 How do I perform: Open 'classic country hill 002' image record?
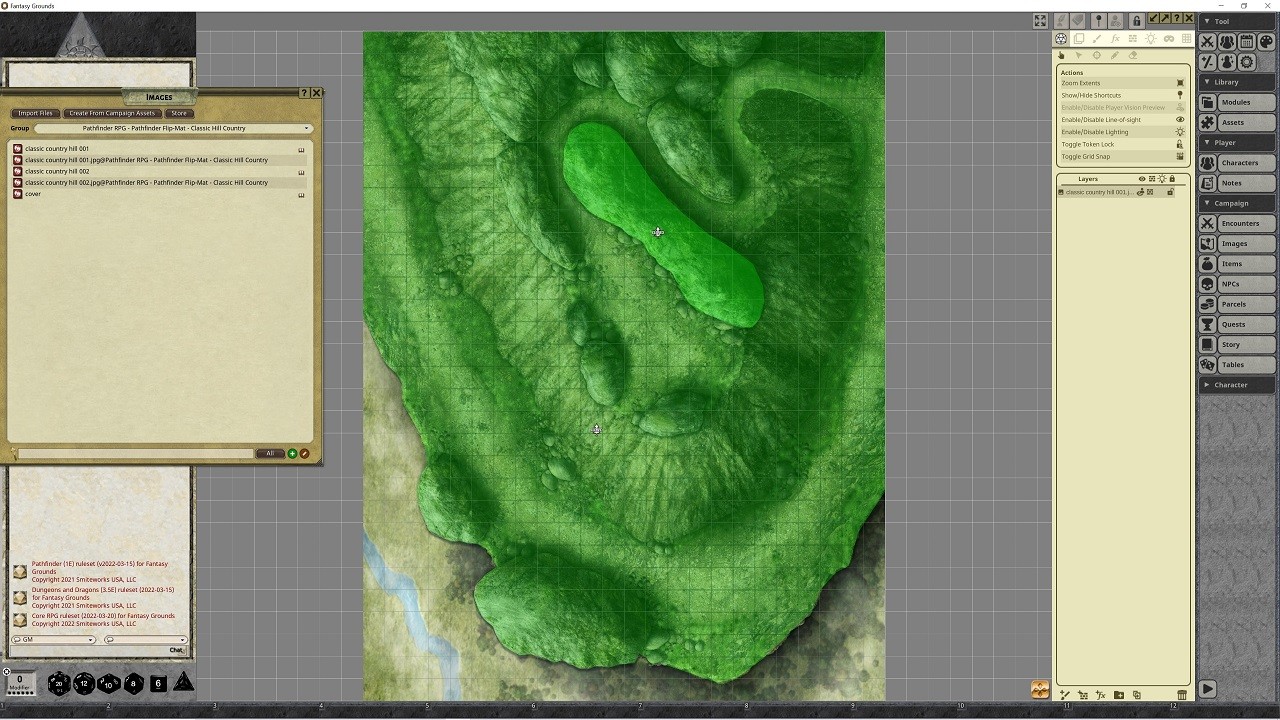pyautogui.click(x=57, y=171)
